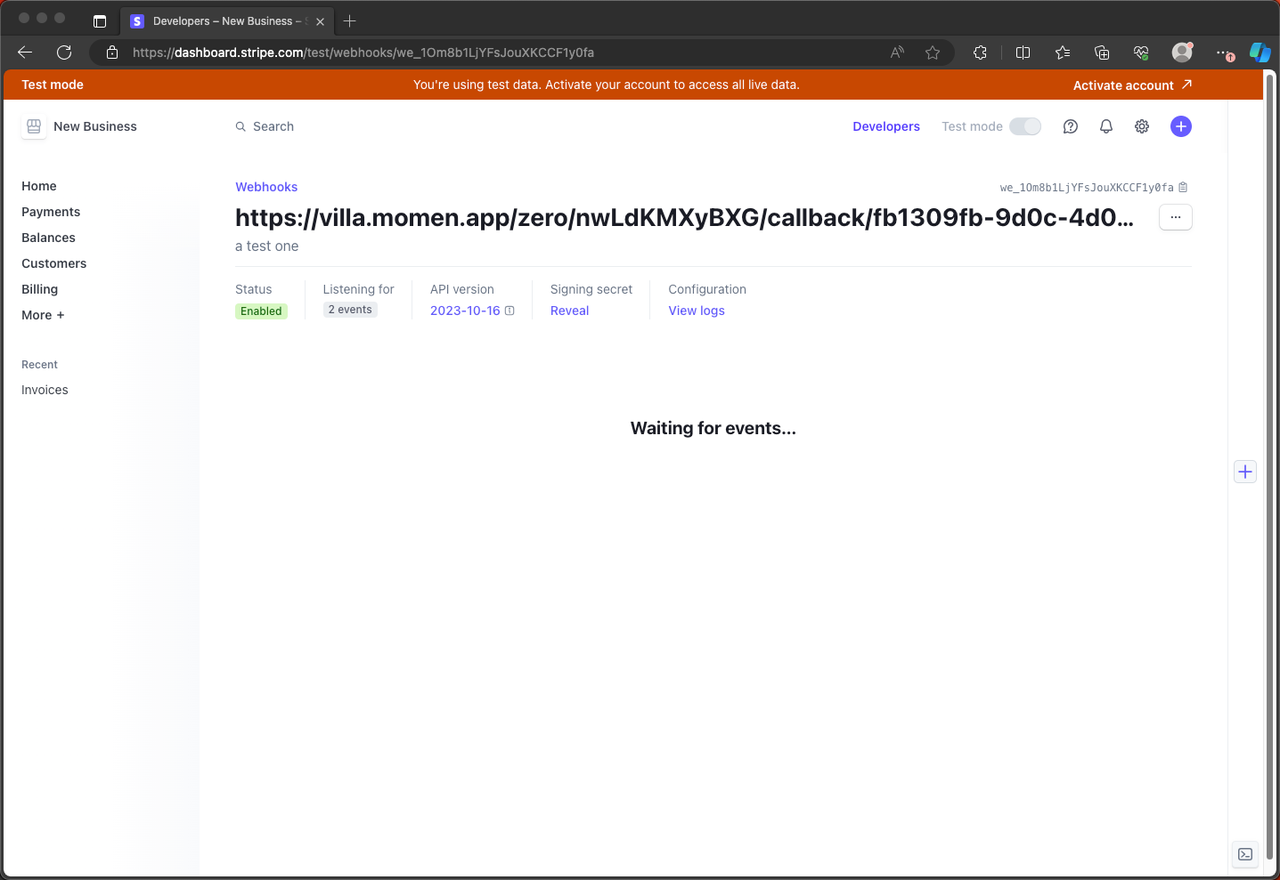The image size is (1280, 880).
Task: Open recent Invoices in the sidebar
Action: [x=45, y=390]
